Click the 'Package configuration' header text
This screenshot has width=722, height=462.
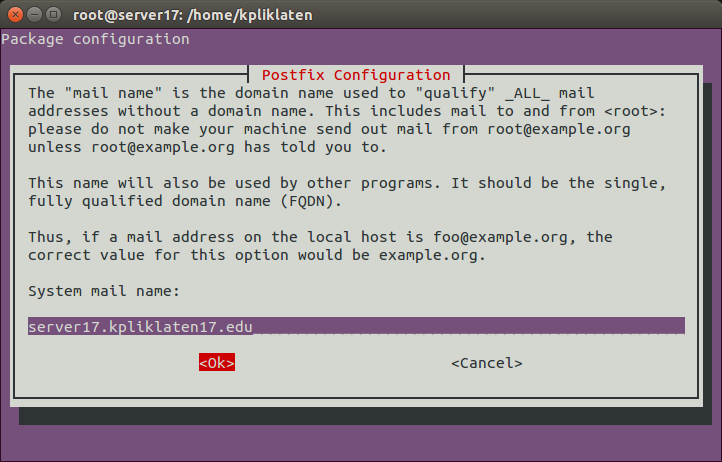95,39
